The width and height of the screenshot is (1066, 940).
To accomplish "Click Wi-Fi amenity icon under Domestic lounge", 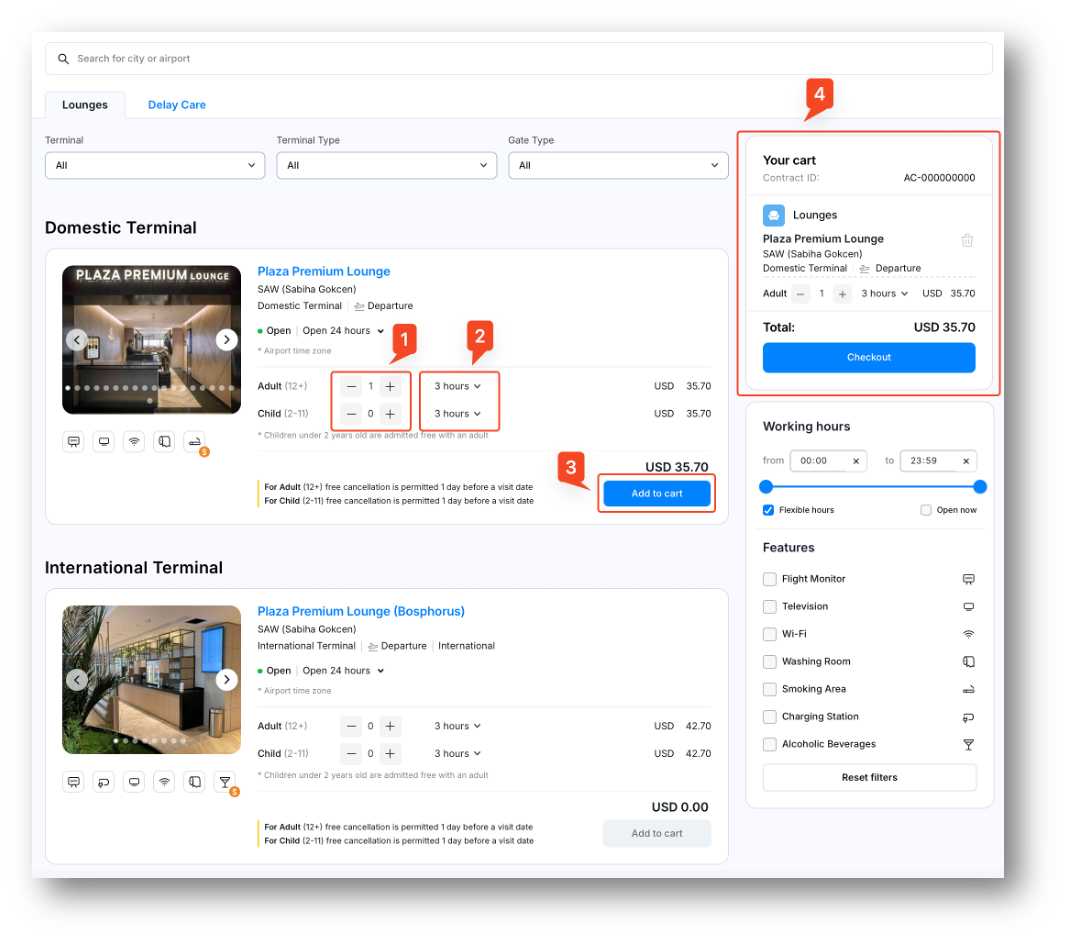I will coord(134,442).
